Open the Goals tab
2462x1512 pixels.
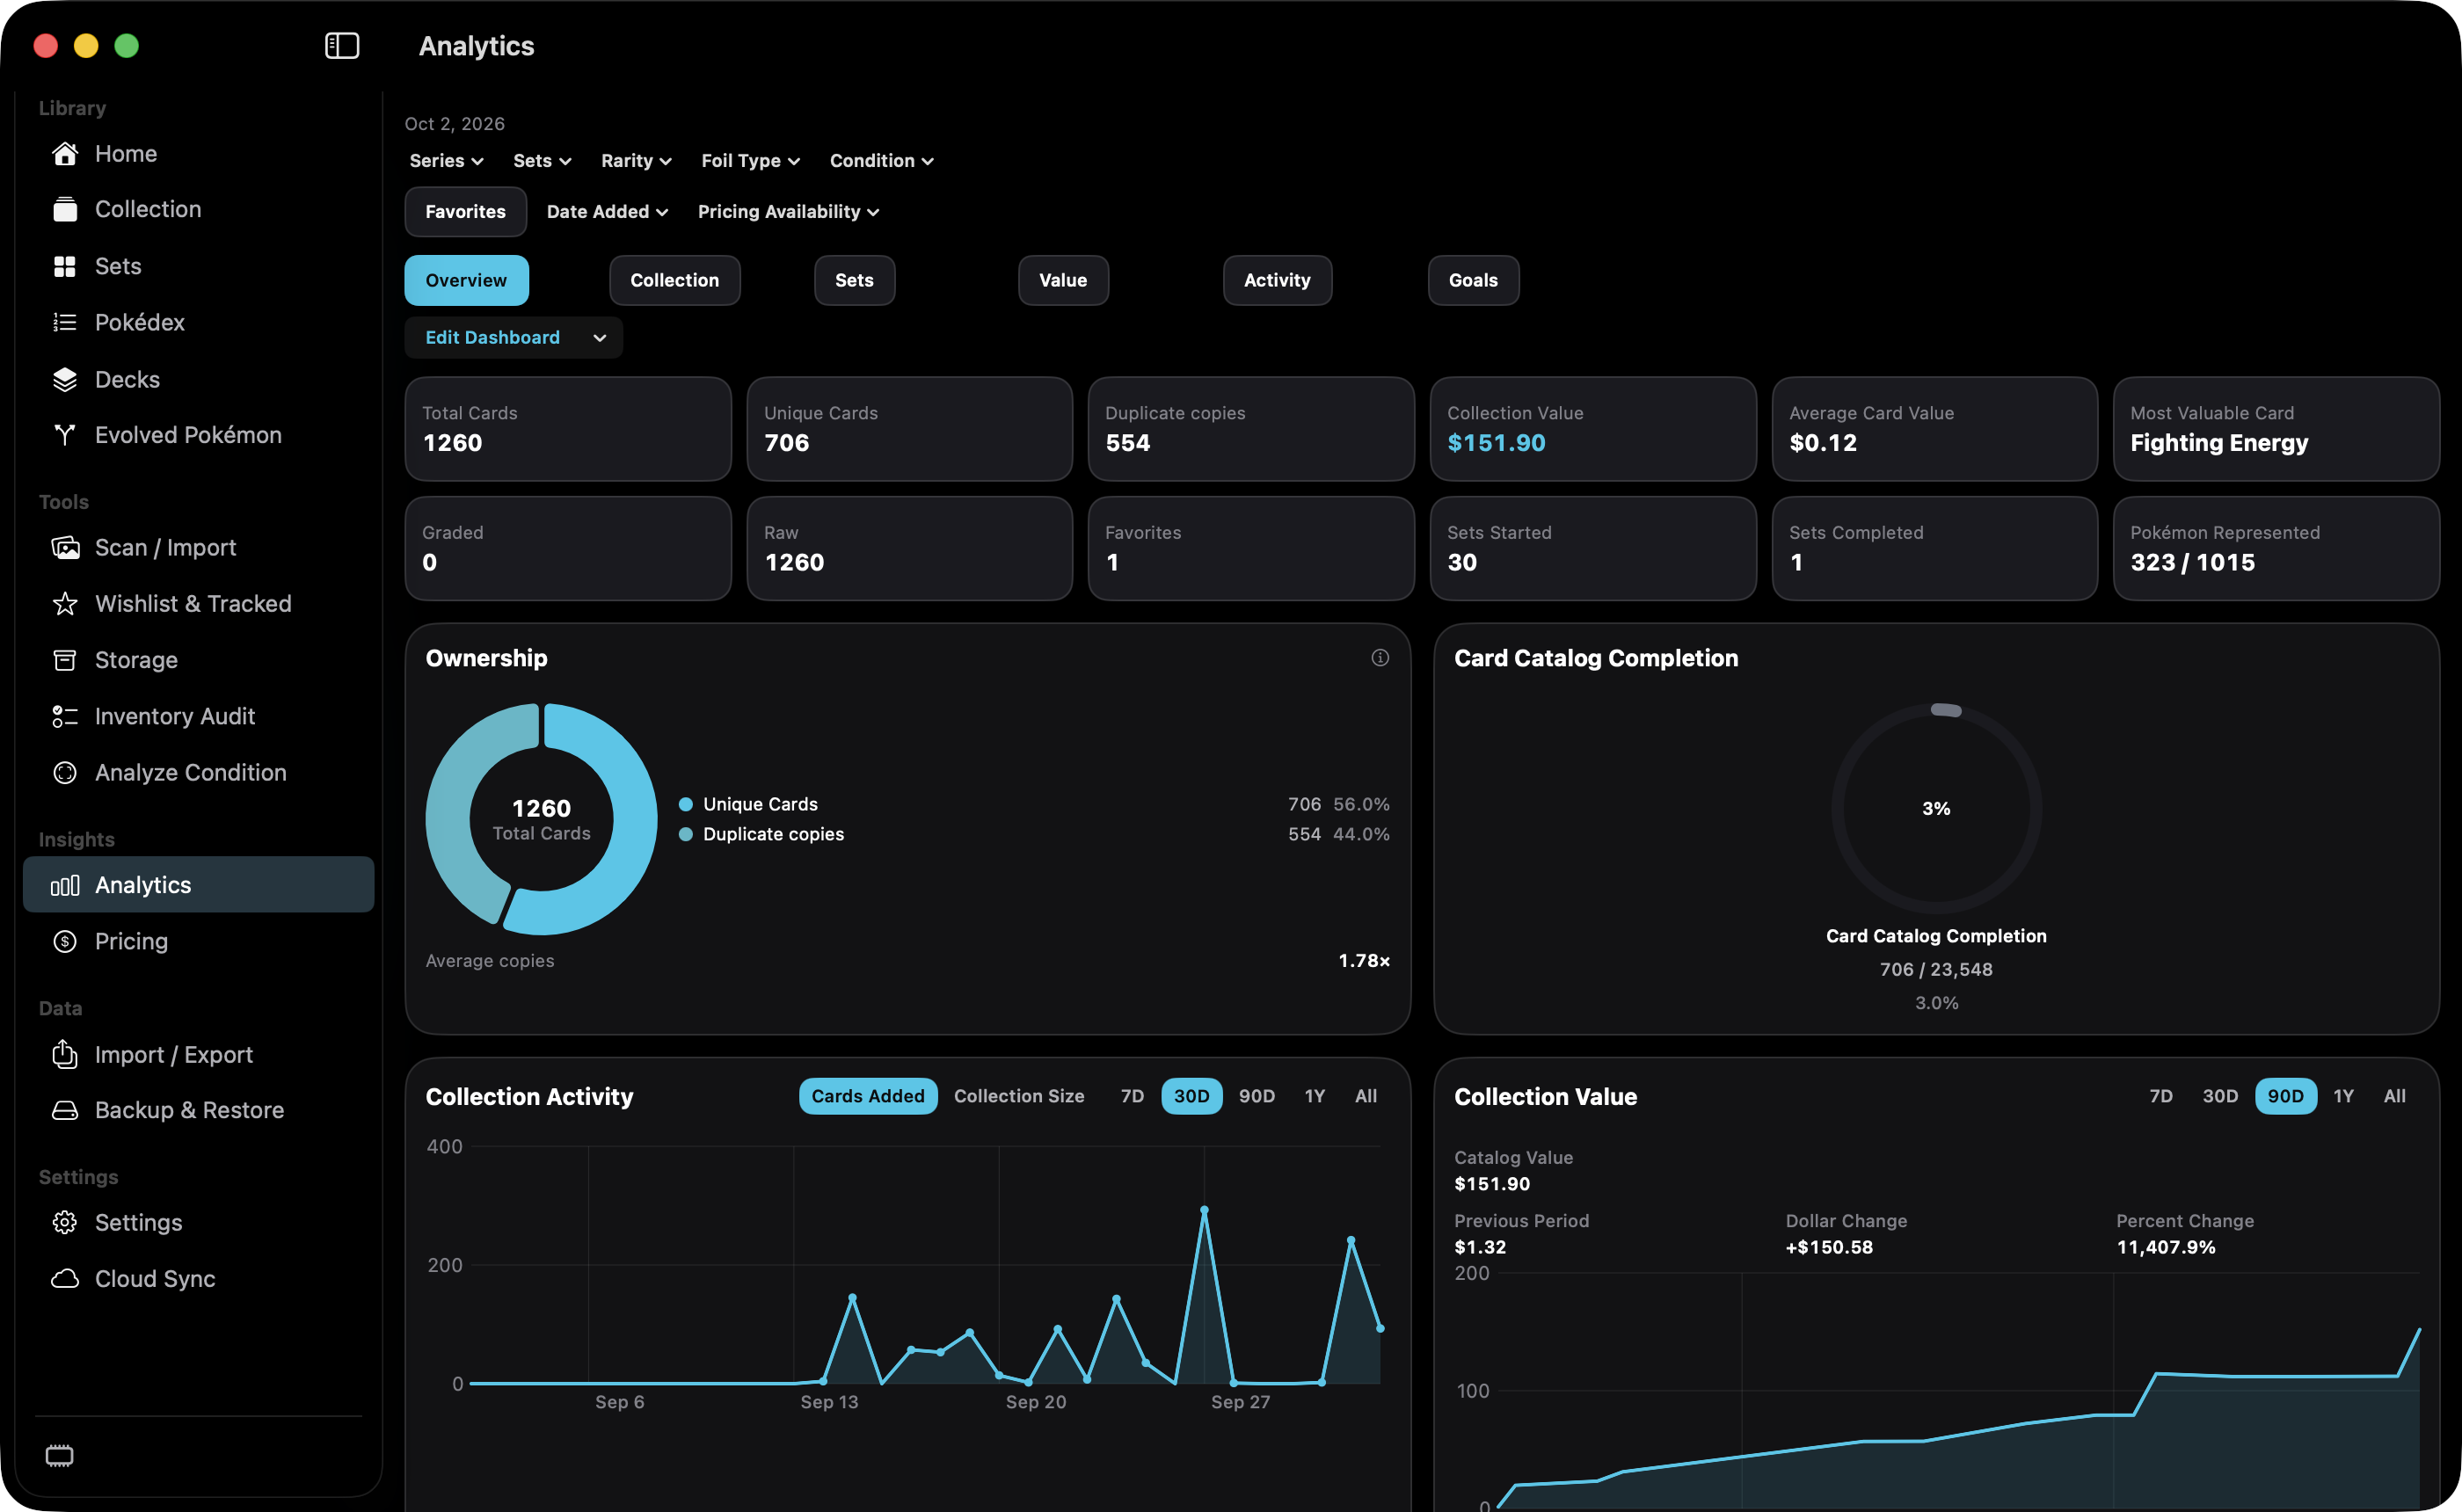(1473, 280)
